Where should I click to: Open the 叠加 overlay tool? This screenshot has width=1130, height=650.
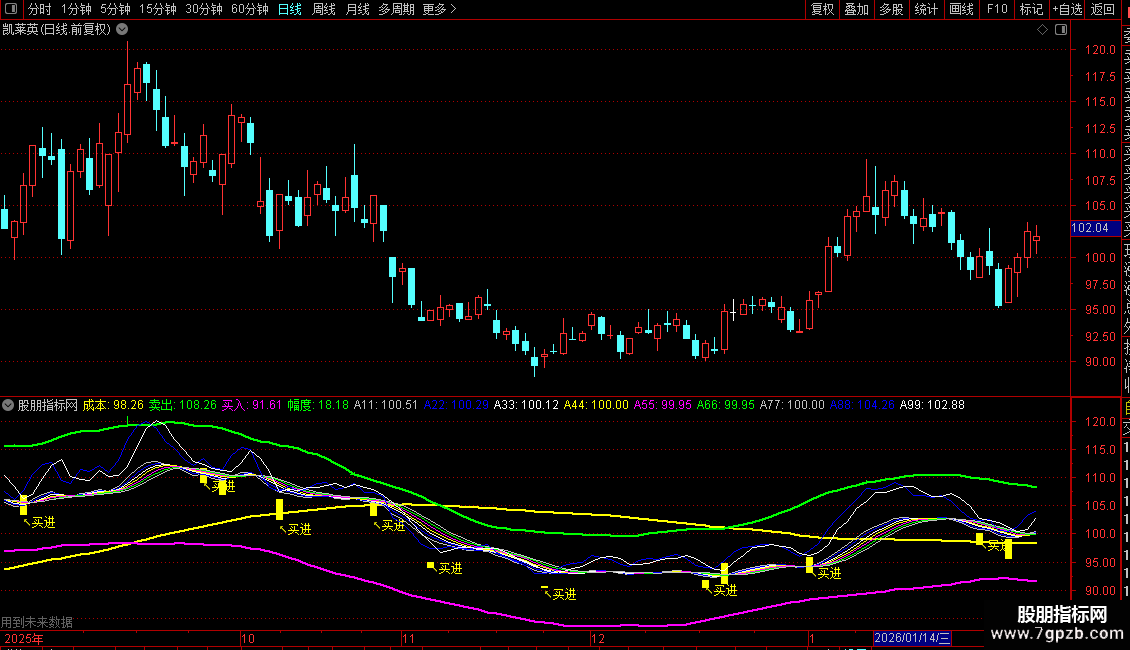[x=856, y=9]
